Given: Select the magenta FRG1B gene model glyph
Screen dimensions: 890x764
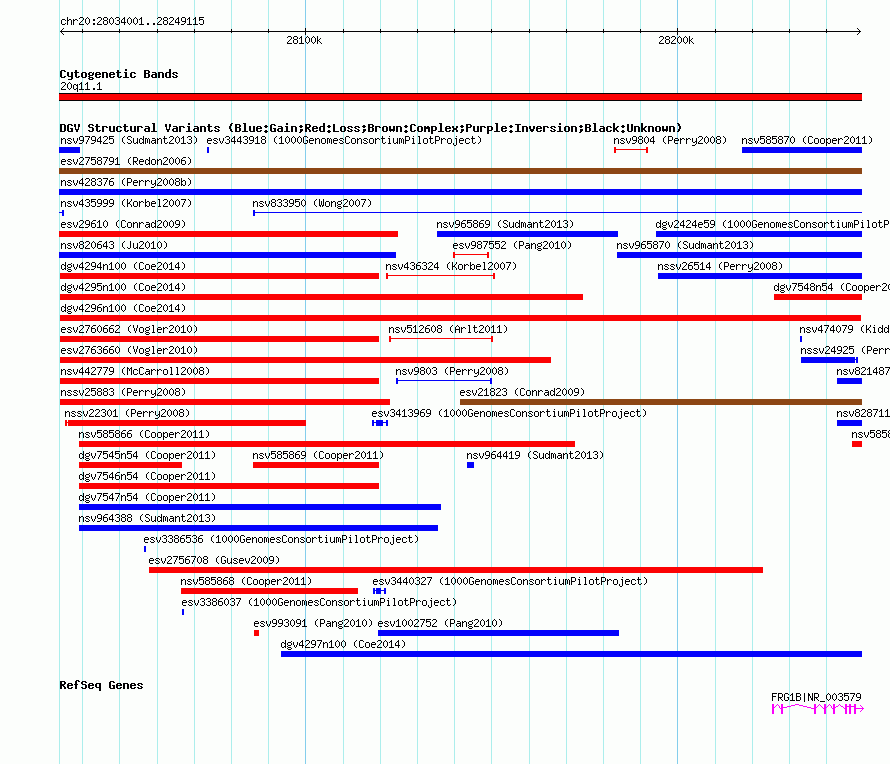Looking at the screenshot, I should pos(817,708).
